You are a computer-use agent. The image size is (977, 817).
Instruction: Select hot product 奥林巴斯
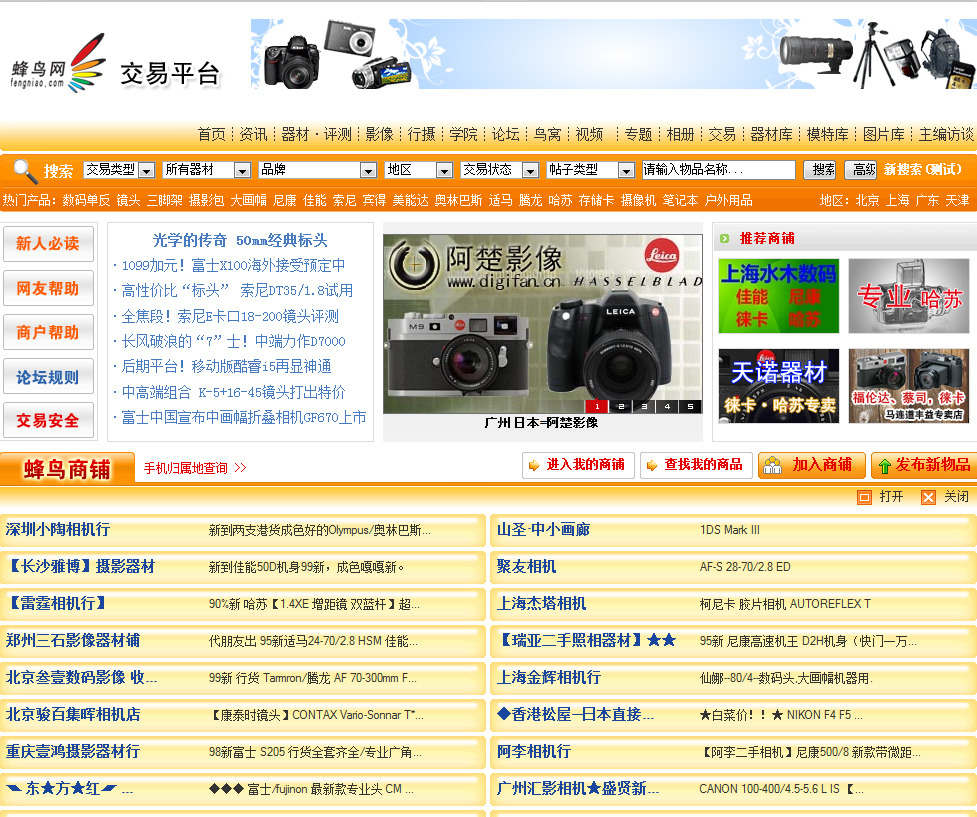tap(458, 200)
